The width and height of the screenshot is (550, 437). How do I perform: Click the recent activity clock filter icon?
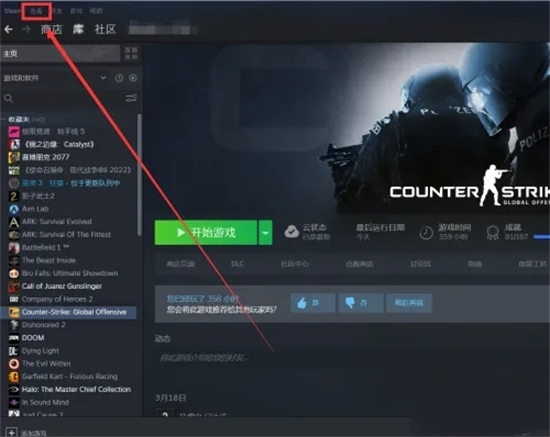(x=119, y=78)
